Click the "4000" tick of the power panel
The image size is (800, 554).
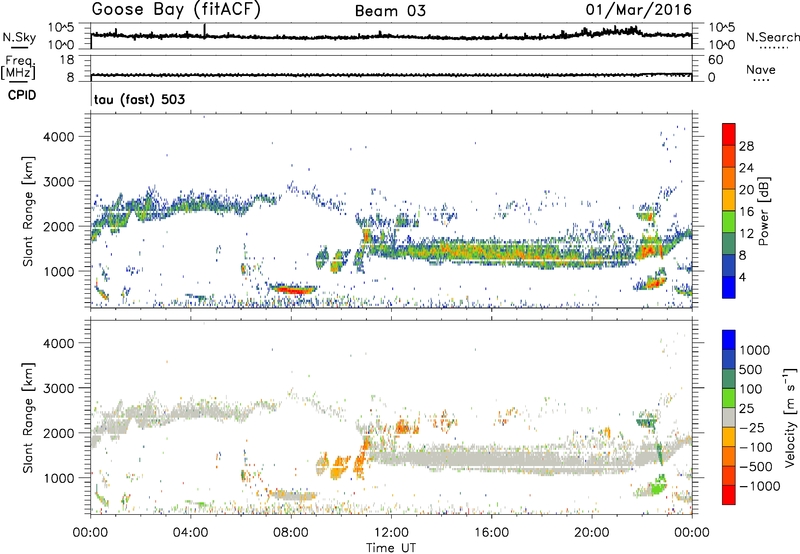[x=58, y=137]
